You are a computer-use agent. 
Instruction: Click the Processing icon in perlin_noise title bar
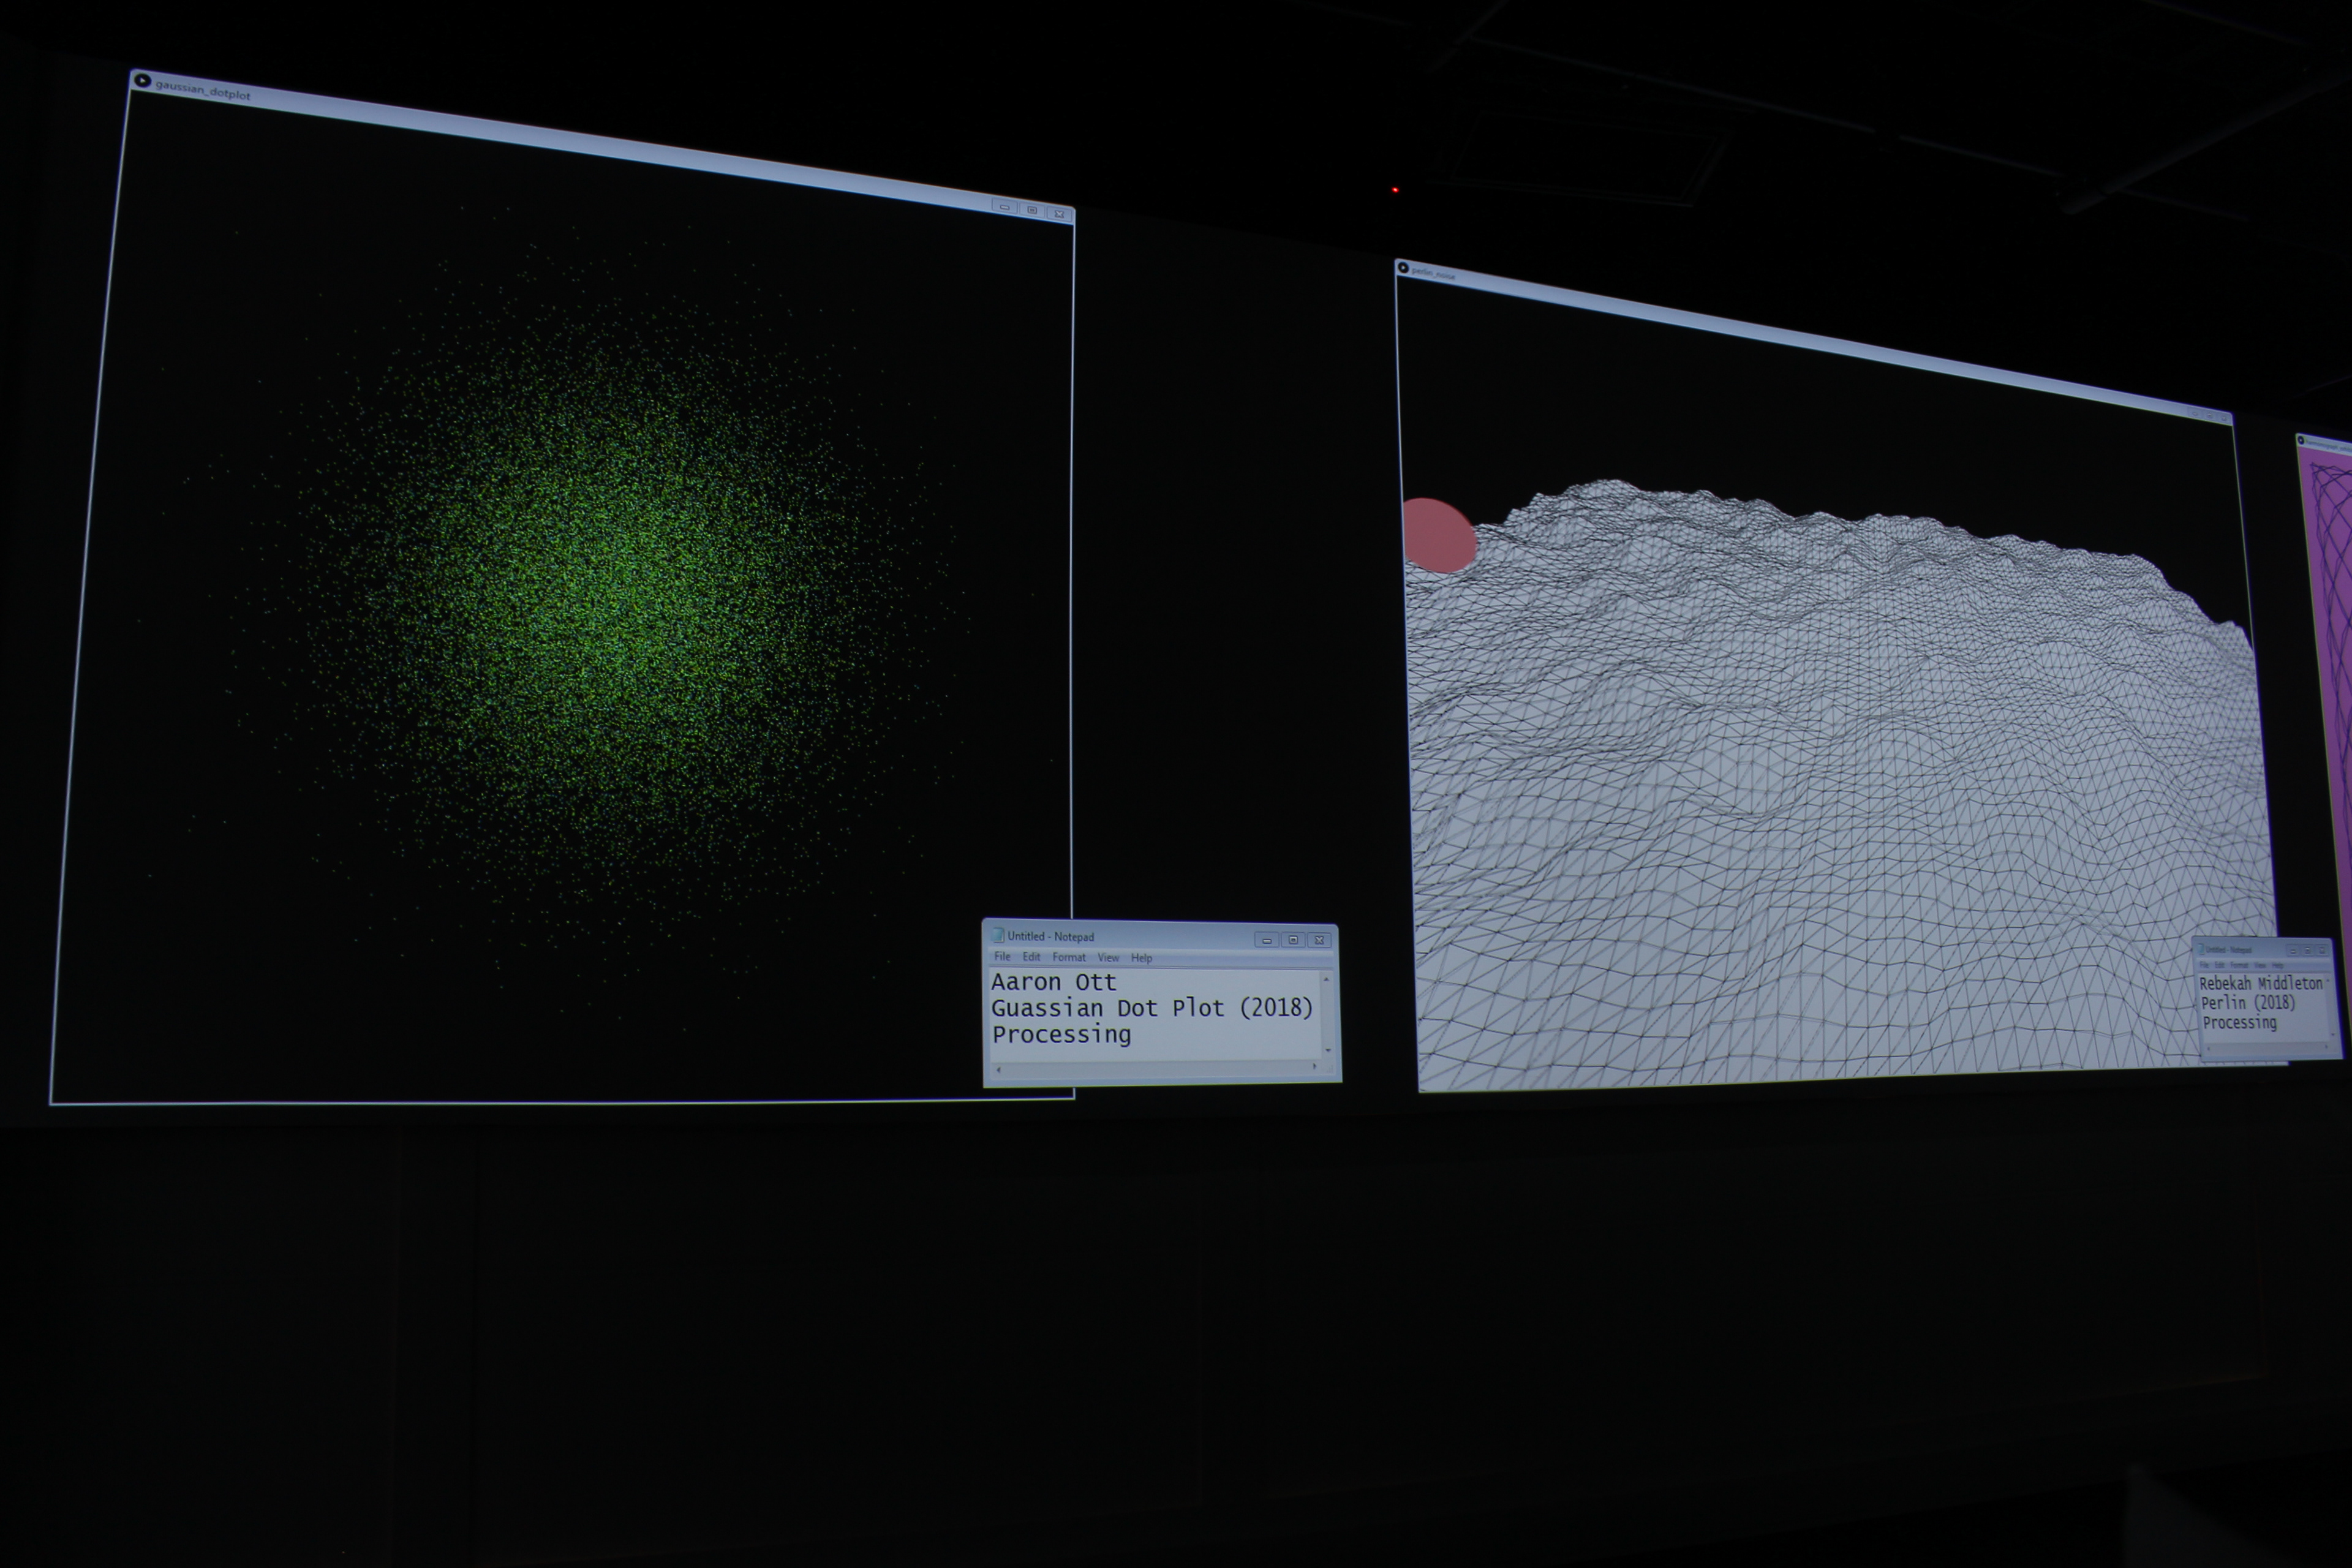1403,268
